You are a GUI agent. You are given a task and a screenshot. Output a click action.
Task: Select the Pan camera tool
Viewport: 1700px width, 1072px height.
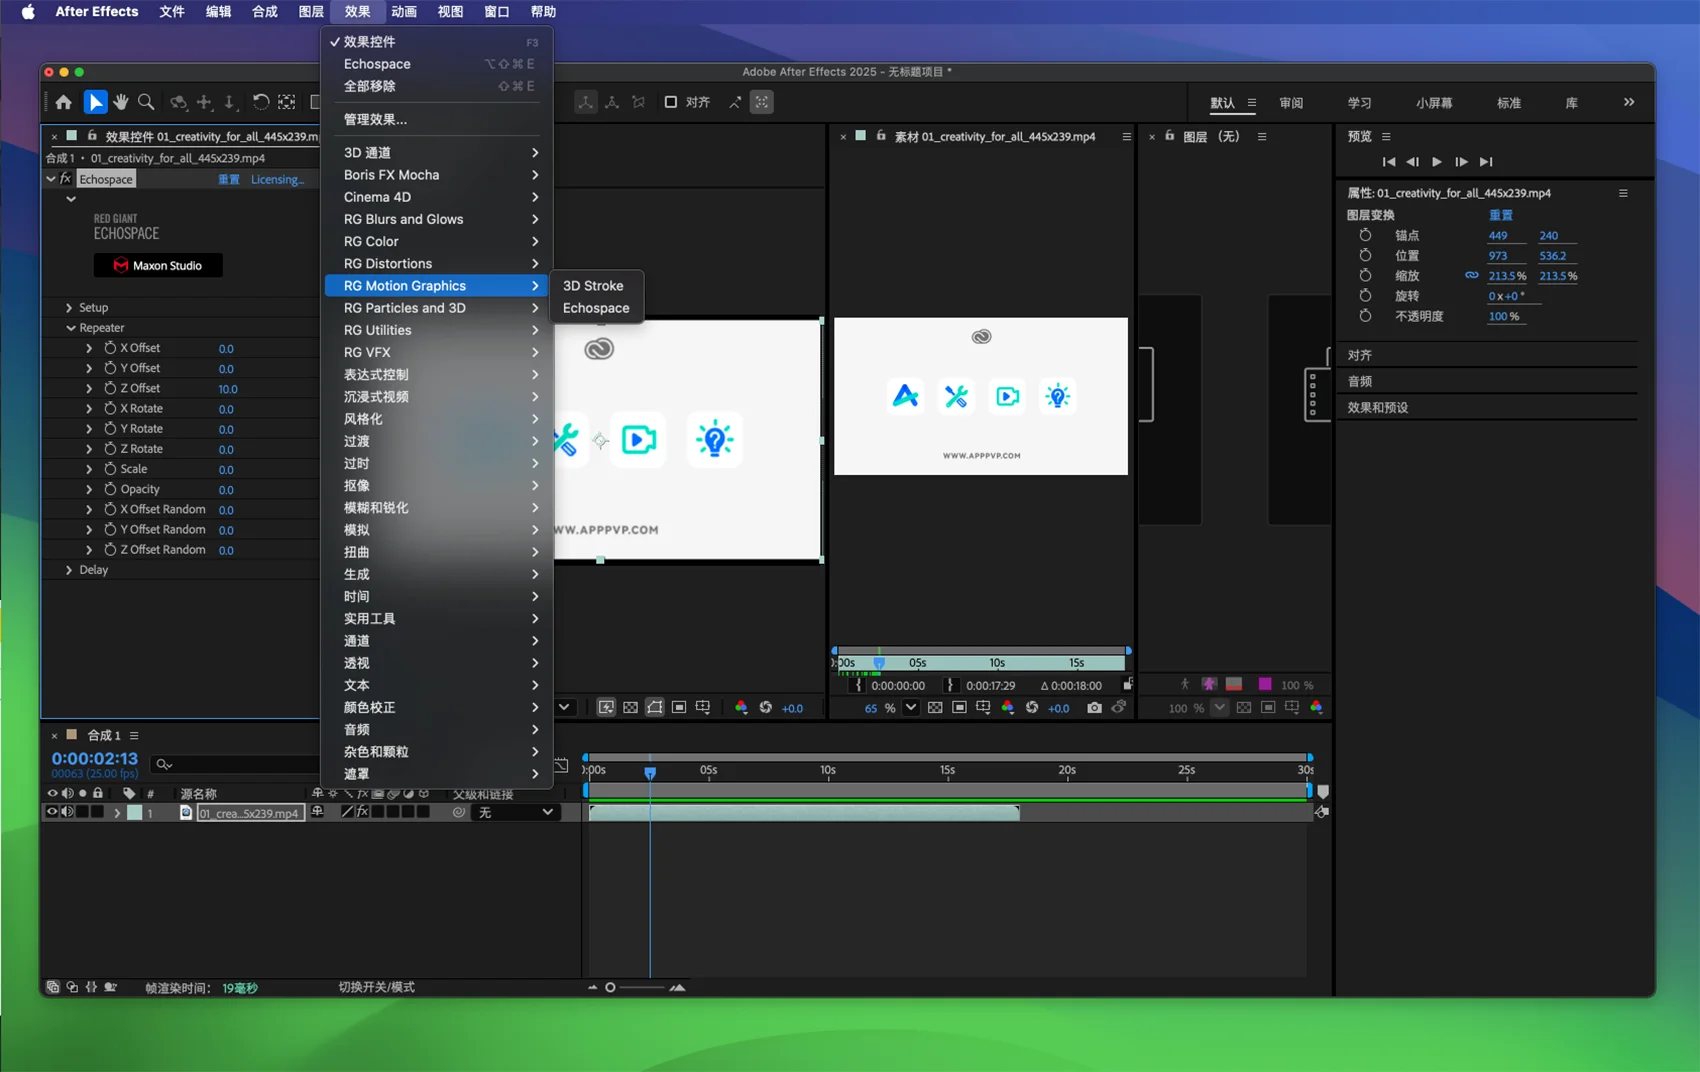click(204, 102)
